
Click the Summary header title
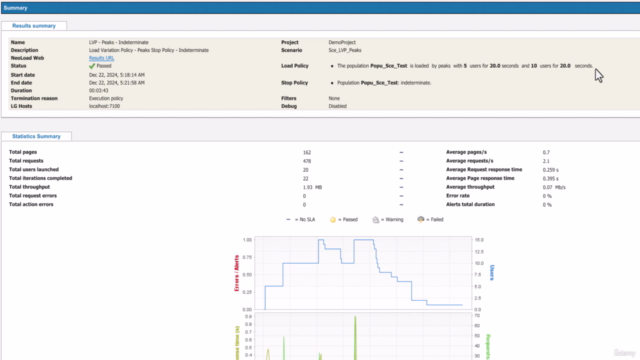click(x=16, y=8)
